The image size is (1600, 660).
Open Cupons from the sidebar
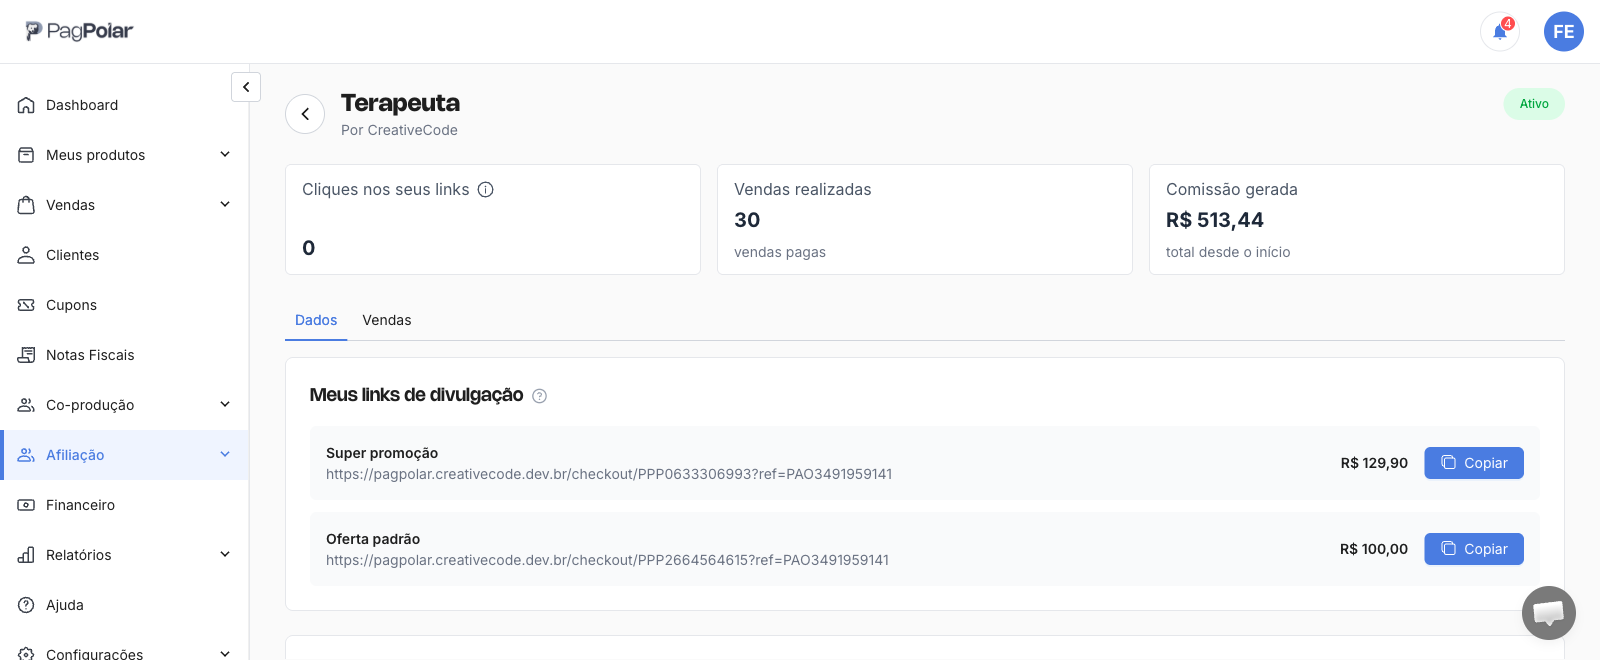pos(125,305)
